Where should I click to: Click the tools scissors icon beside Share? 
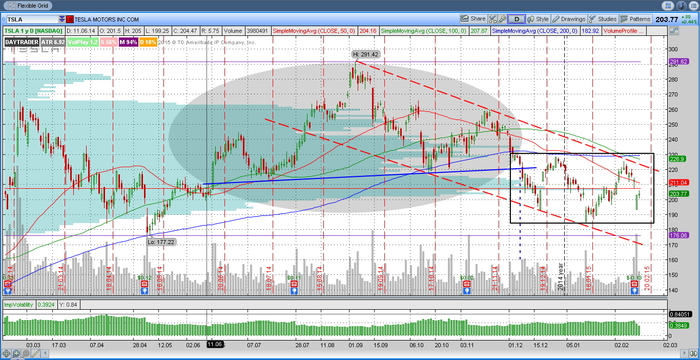coord(493,19)
